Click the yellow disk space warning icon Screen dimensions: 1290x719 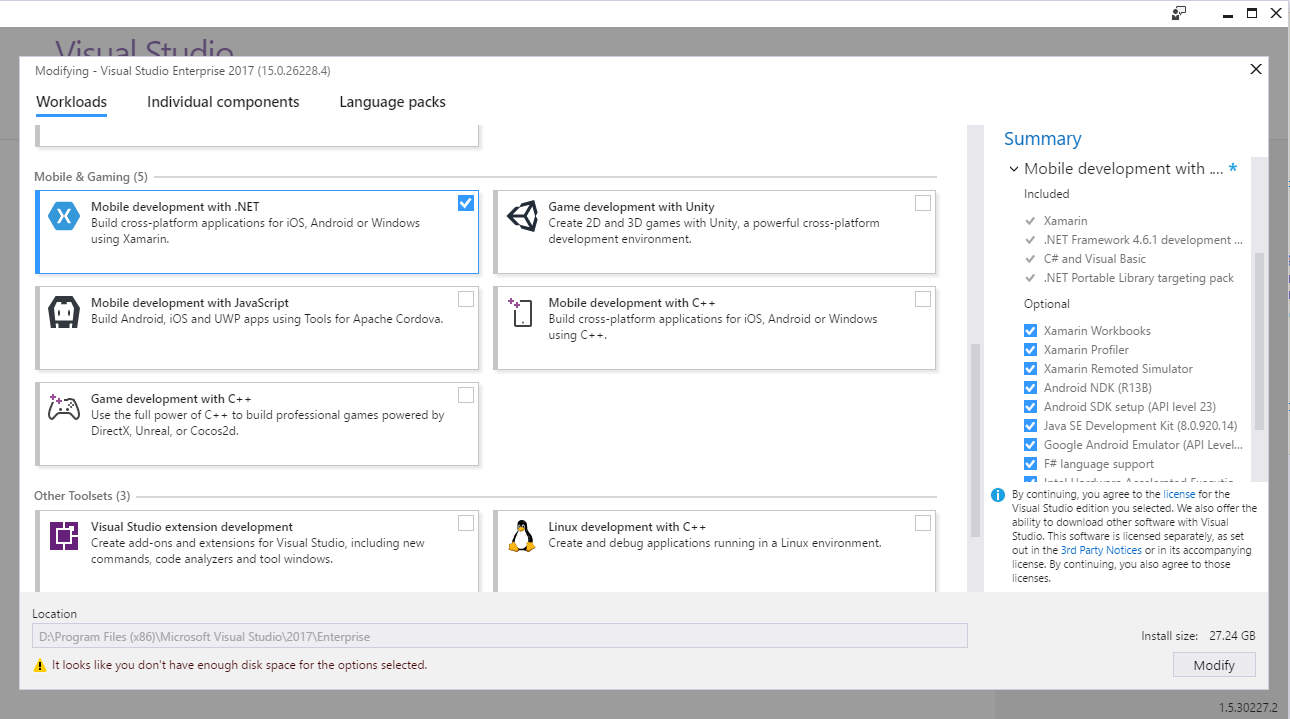(40, 665)
